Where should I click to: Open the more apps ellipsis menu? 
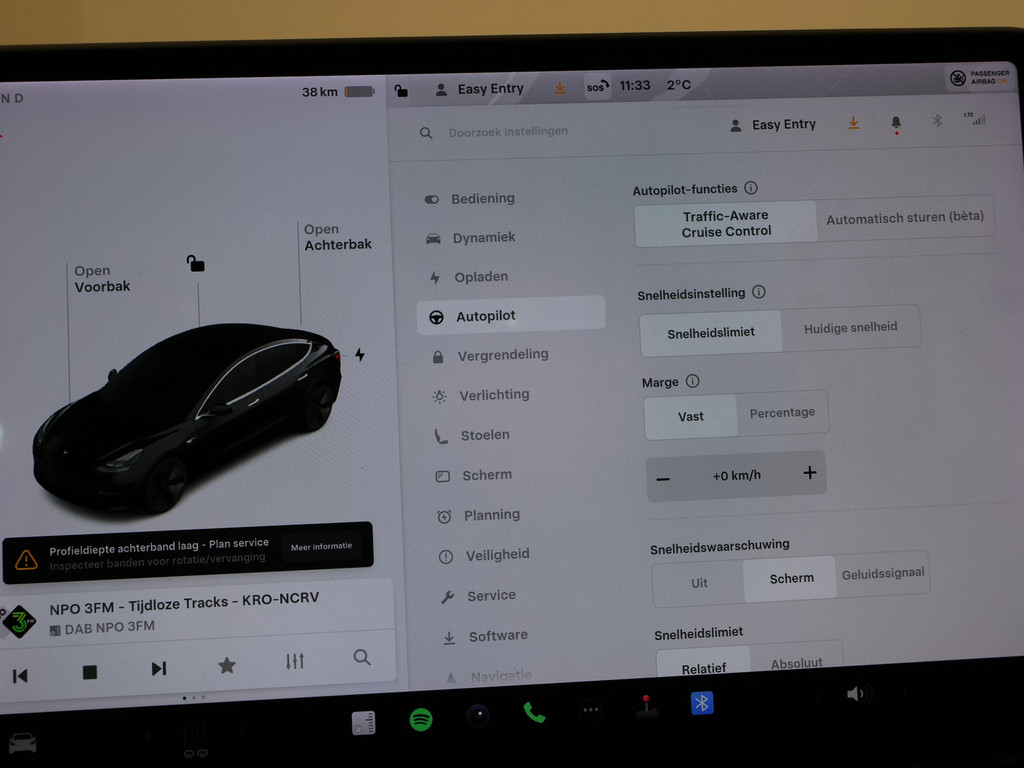591,710
